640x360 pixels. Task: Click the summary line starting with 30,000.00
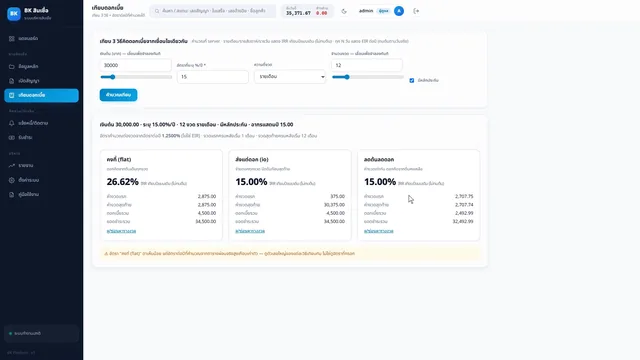pyautogui.click(x=196, y=124)
